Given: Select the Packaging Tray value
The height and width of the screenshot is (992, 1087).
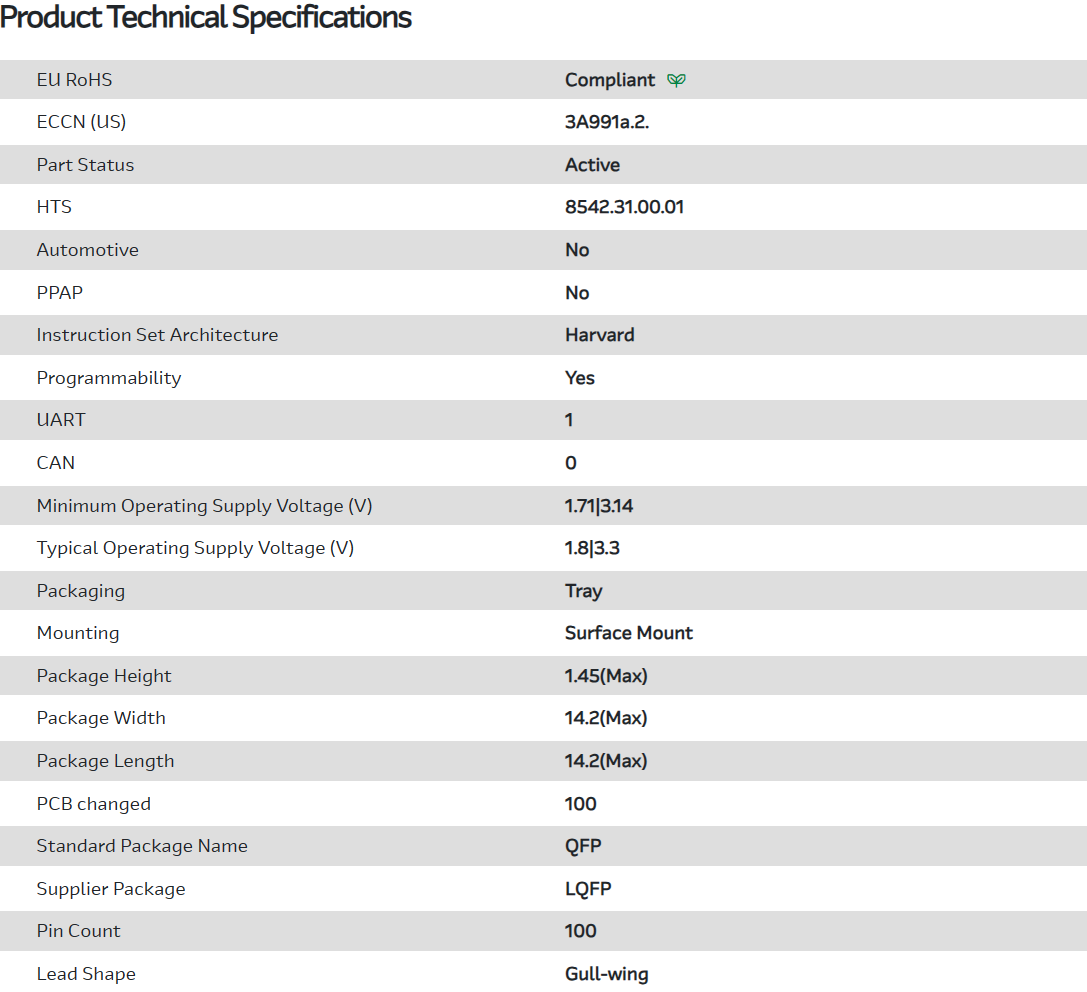Looking at the screenshot, I should [583, 591].
